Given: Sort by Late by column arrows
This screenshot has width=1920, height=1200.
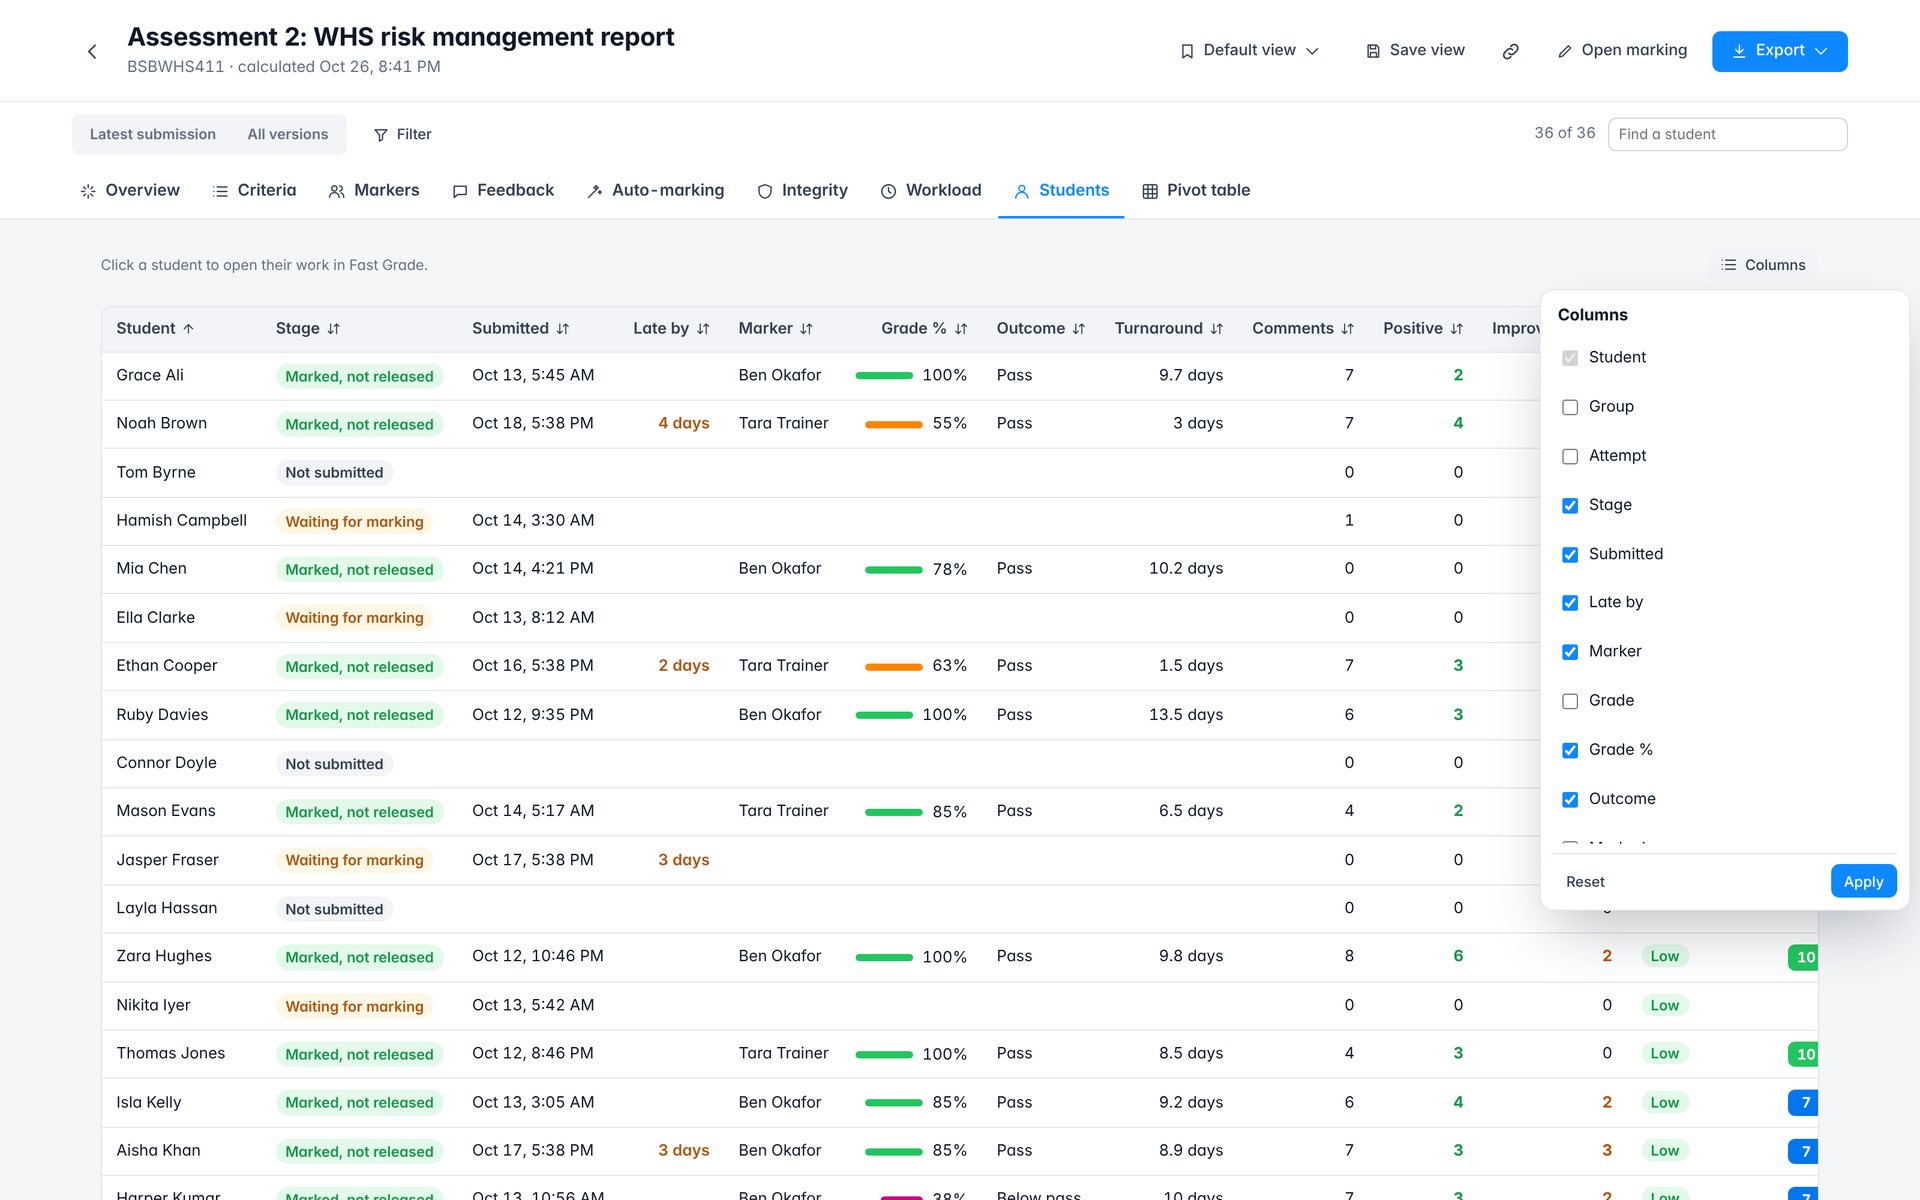Looking at the screenshot, I should 703,329.
